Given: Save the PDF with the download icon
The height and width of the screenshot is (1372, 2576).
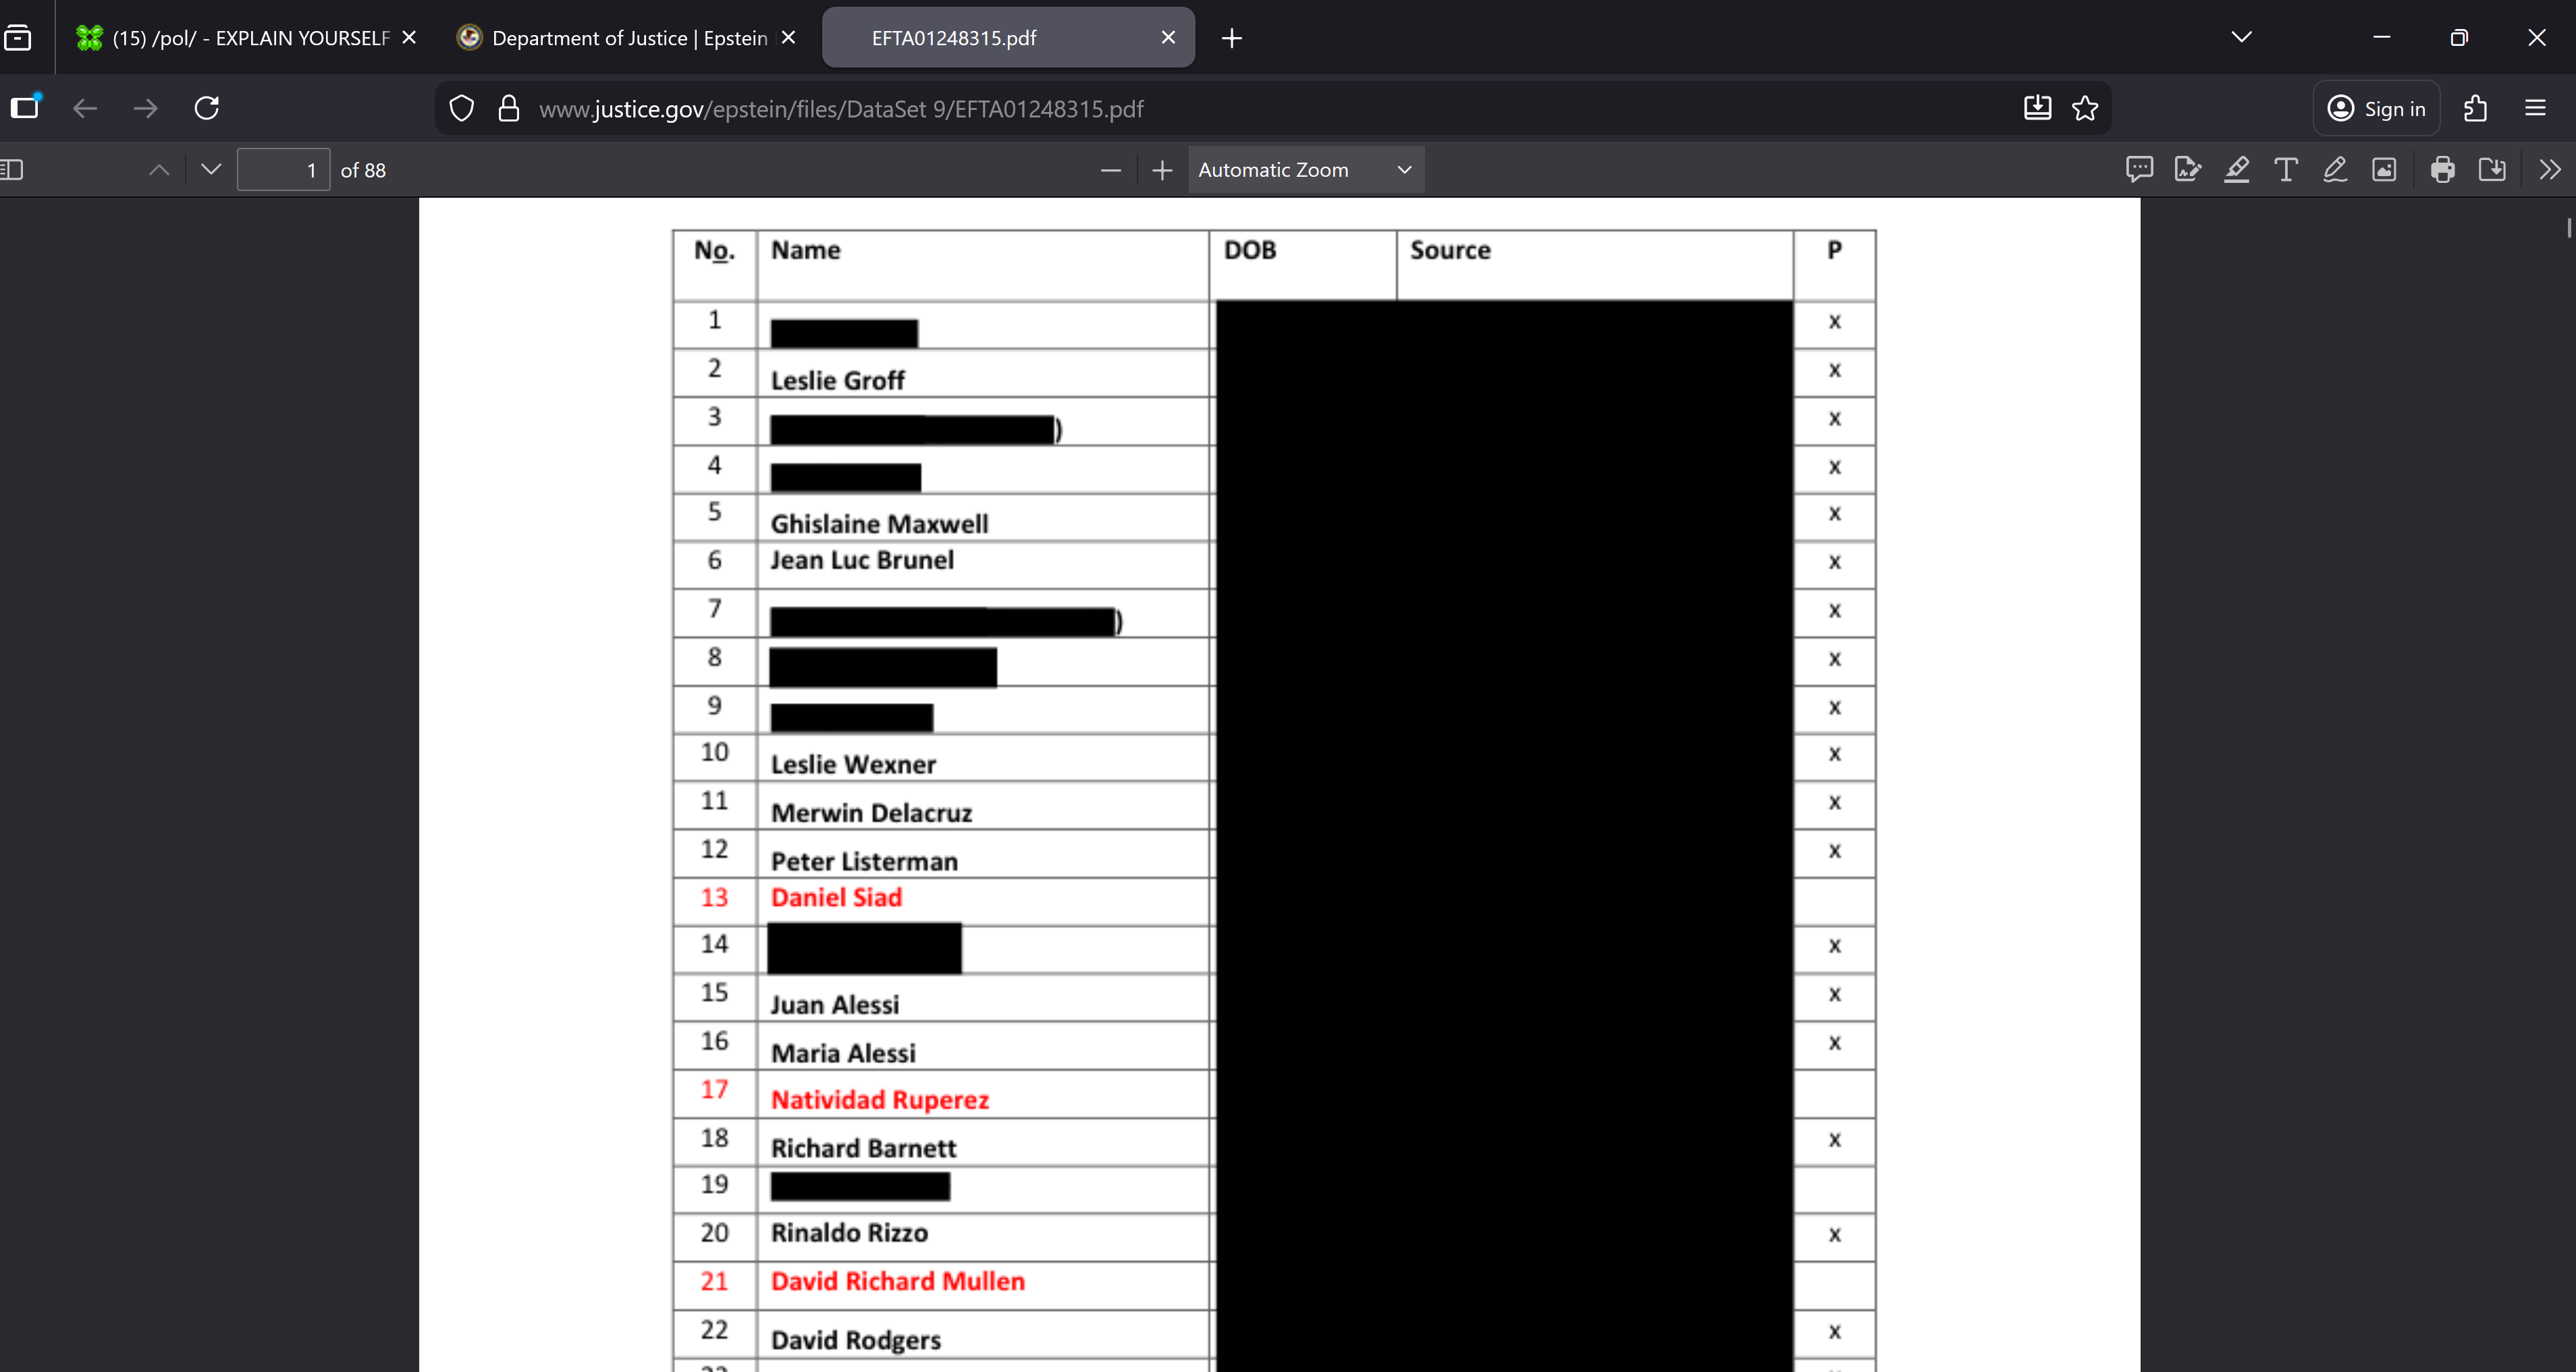Looking at the screenshot, I should click(2492, 169).
